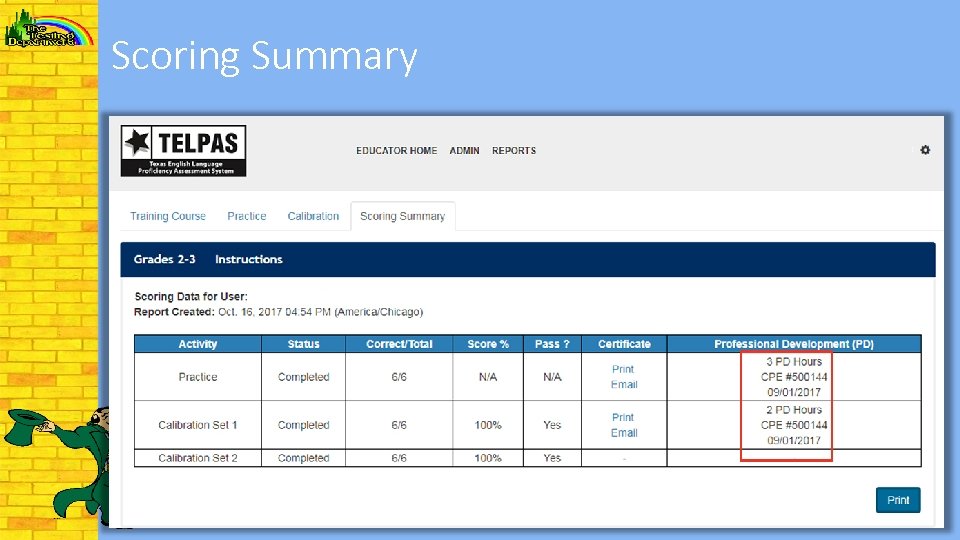Click Print link in Calibration Set 1 row
Screen dimensions: 960x540
pyautogui.click(x=623, y=418)
